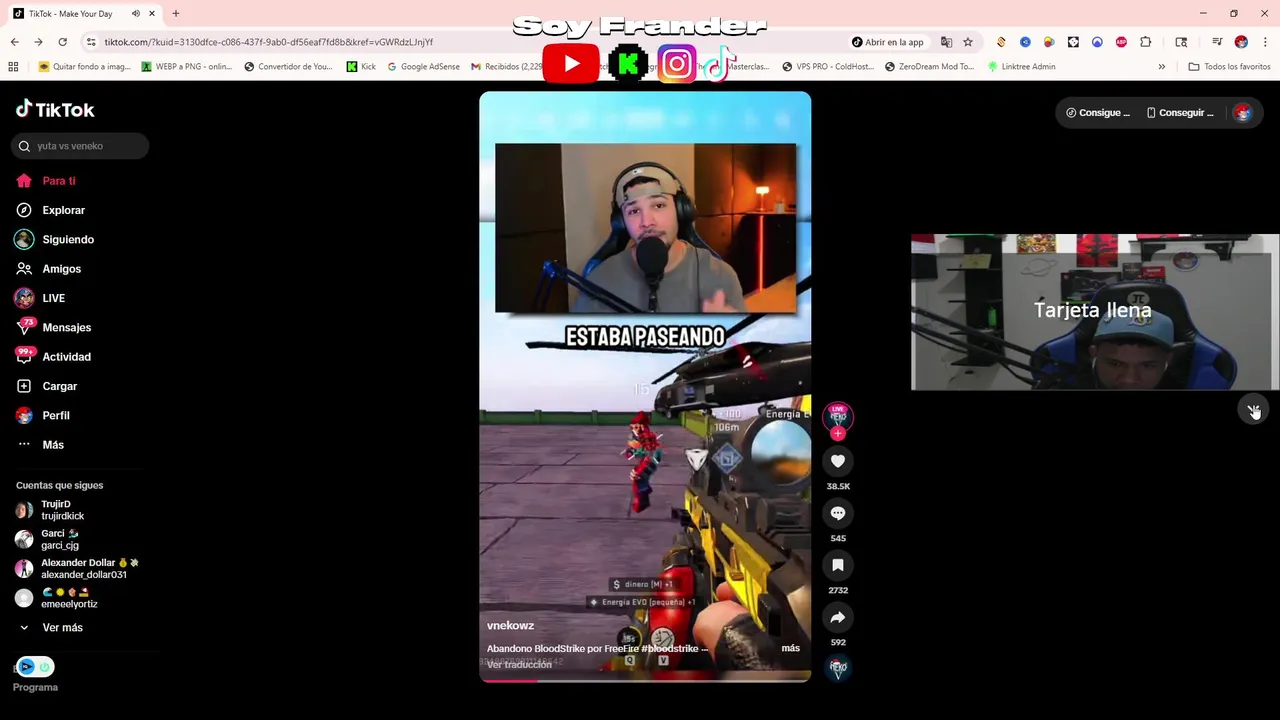
Task: Open the Chrome apps grid icon
Action: (x=13, y=67)
